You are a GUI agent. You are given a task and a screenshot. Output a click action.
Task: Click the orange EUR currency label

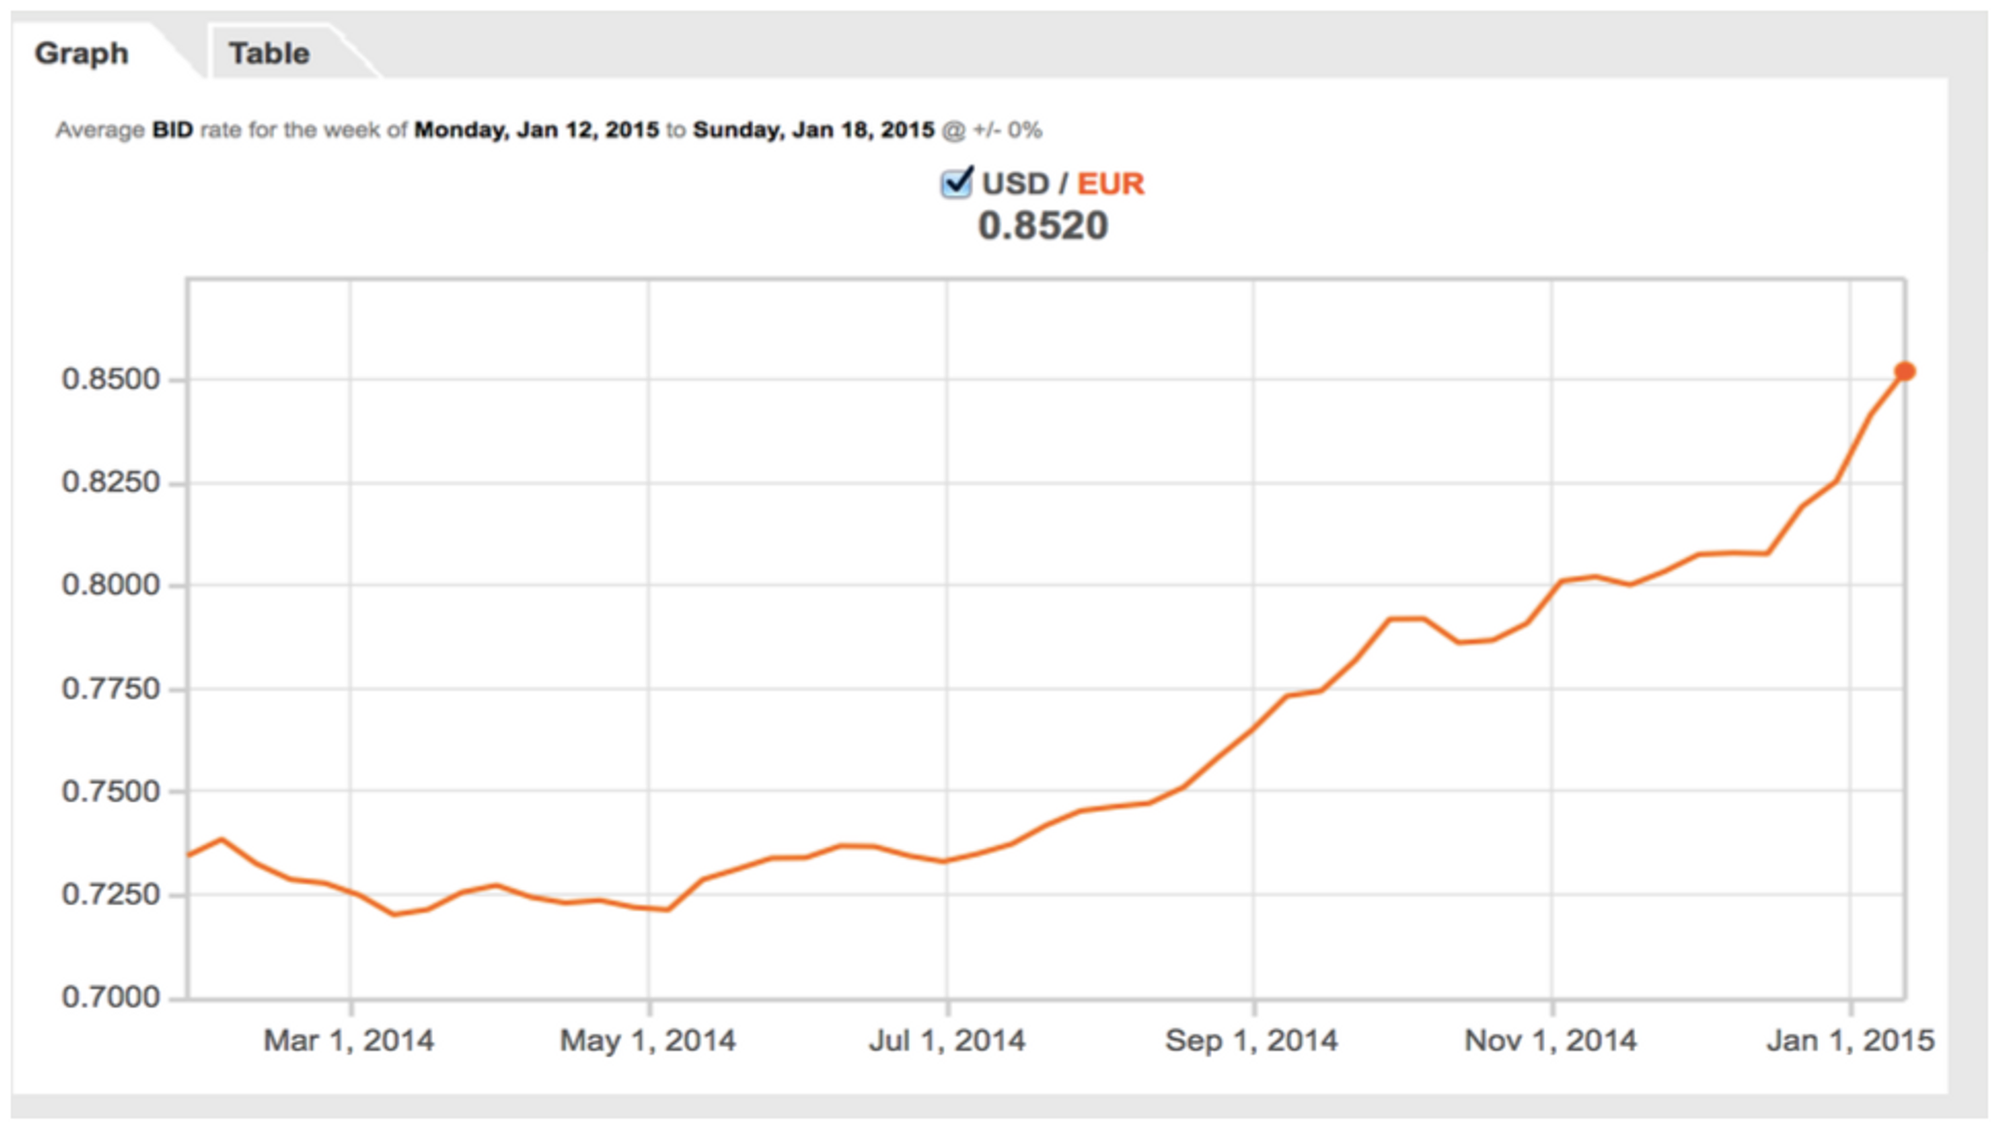click(x=1110, y=184)
